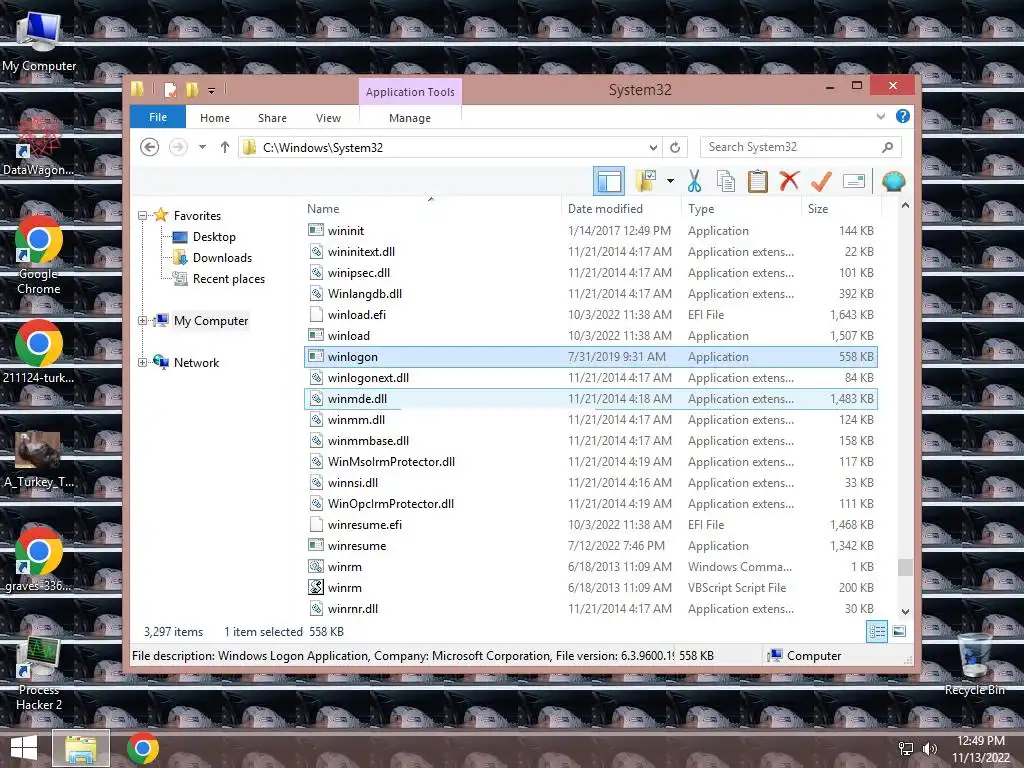Open the File menu tab
The height and width of the screenshot is (768, 1024).
pos(158,117)
